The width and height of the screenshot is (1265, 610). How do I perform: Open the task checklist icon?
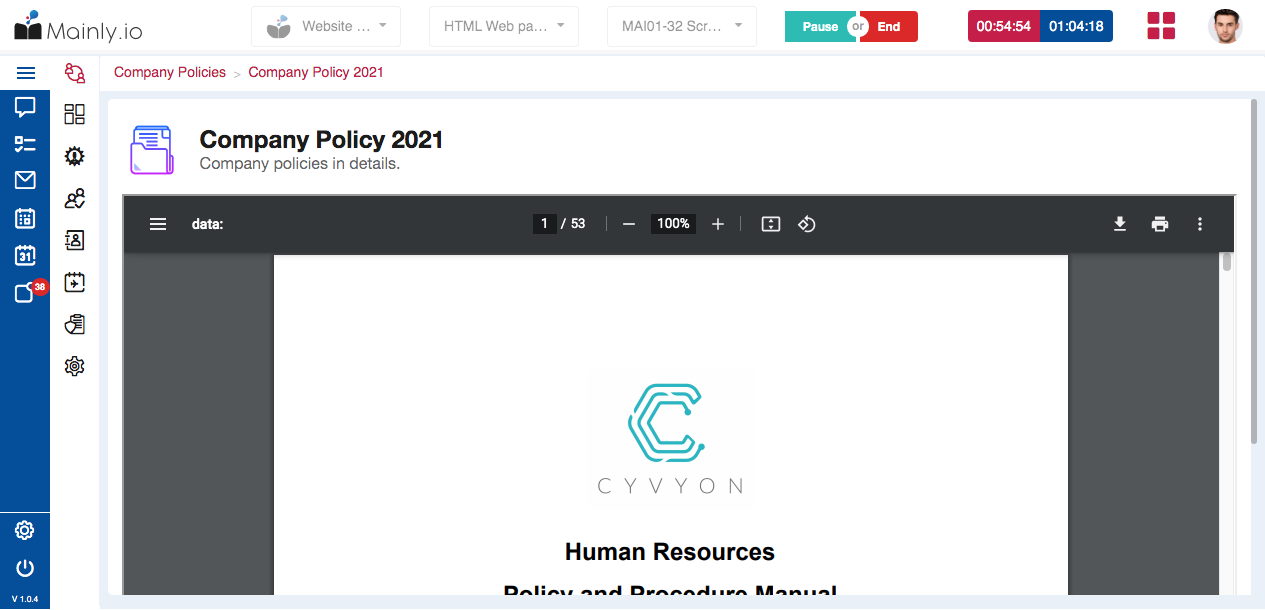(x=25, y=144)
